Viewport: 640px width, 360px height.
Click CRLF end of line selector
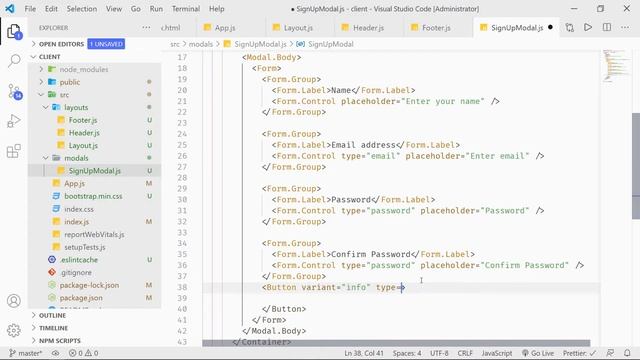point(465,353)
